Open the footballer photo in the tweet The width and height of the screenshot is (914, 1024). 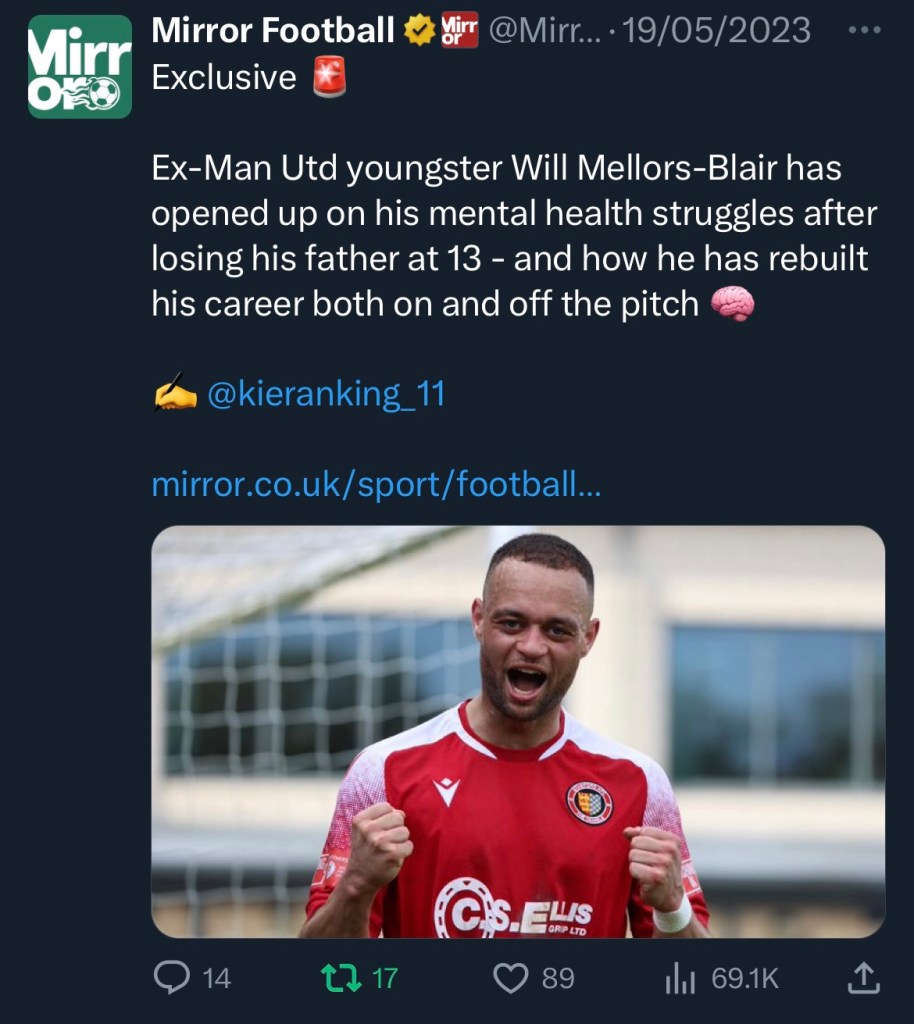point(518,731)
